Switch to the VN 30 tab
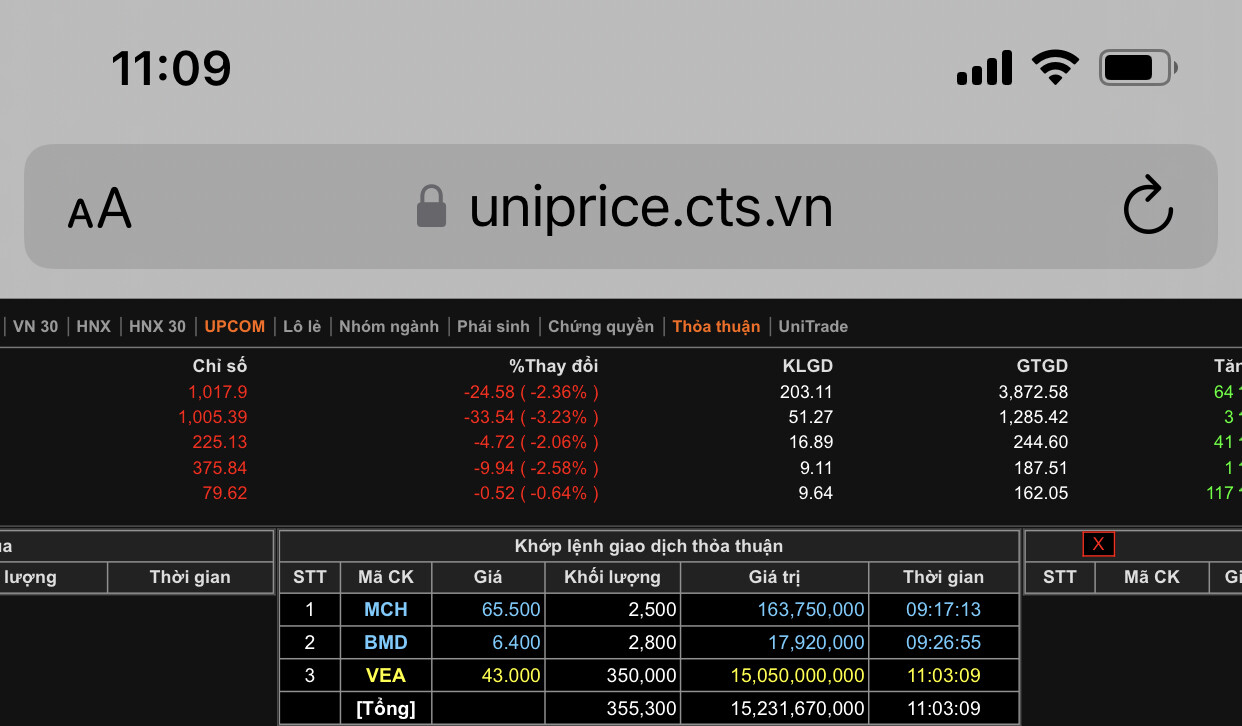Screen dimensions: 1242x726 35,326
